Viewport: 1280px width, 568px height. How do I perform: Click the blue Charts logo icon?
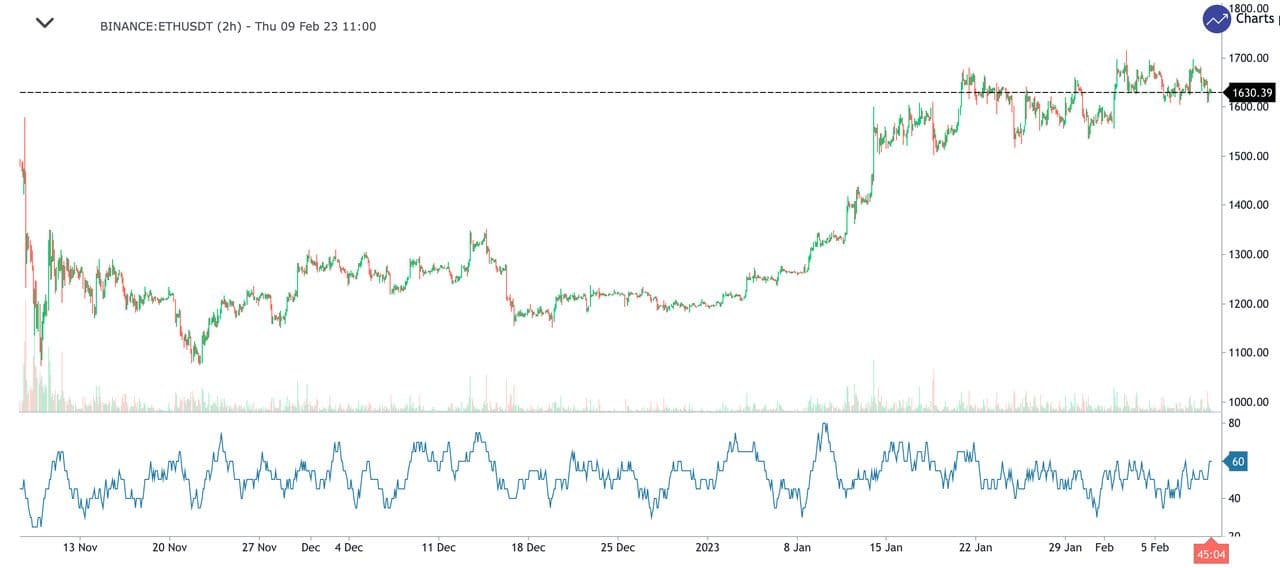[x=1217, y=19]
